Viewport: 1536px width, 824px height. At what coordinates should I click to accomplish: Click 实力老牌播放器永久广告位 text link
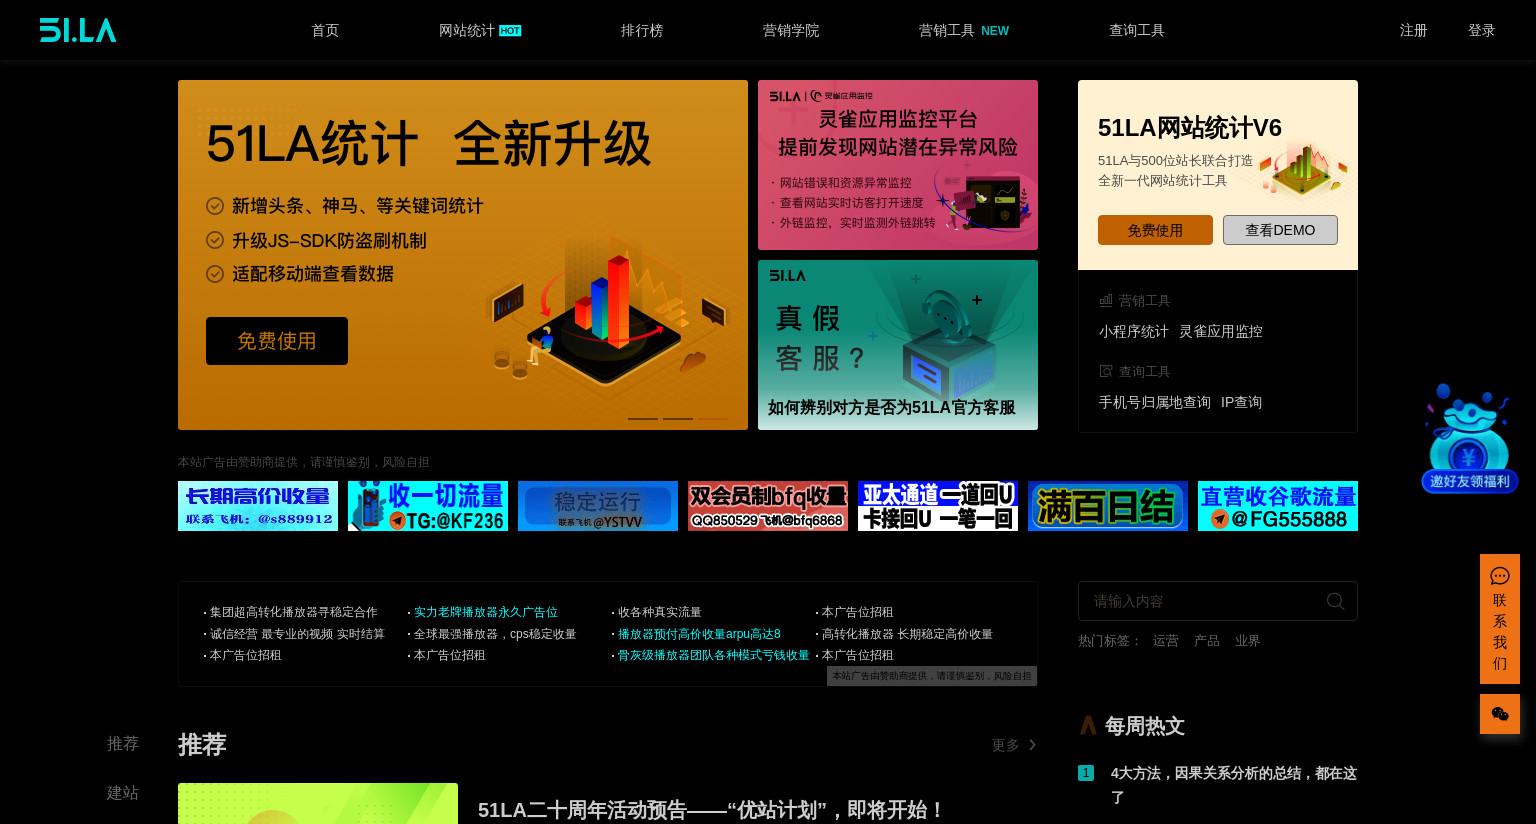click(486, 612)
